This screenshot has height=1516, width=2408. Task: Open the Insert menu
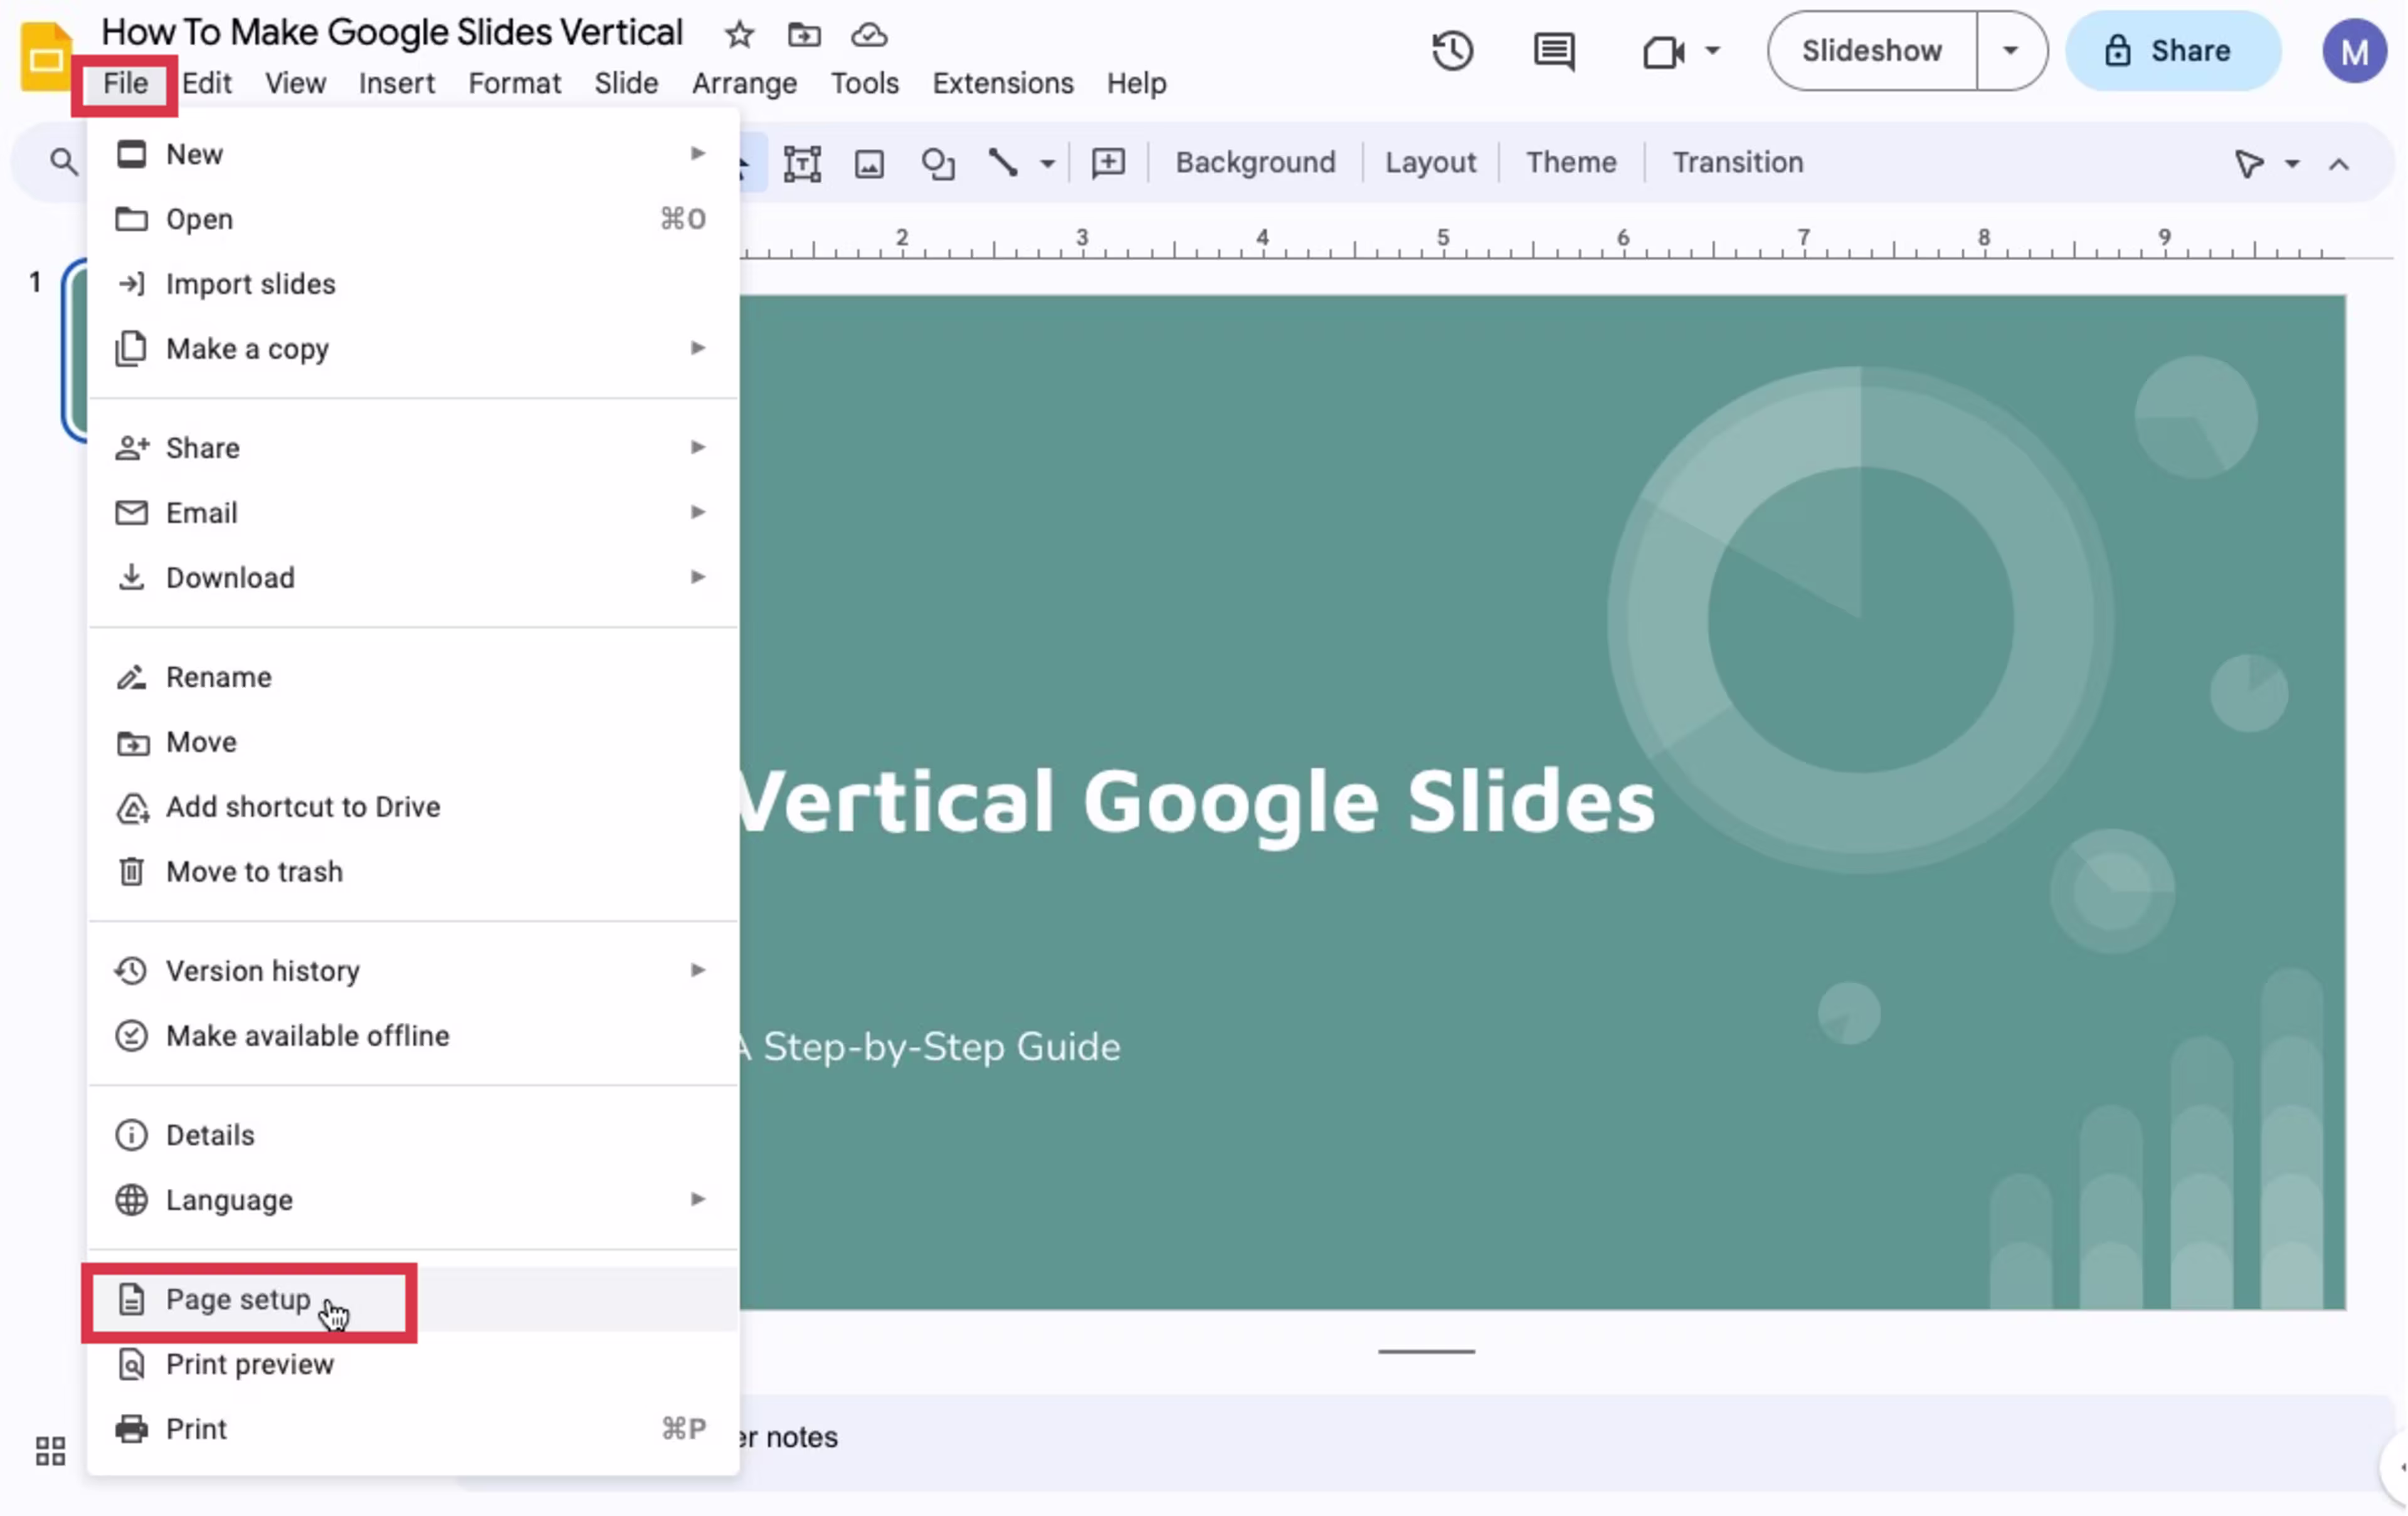[x=397, y=83]
